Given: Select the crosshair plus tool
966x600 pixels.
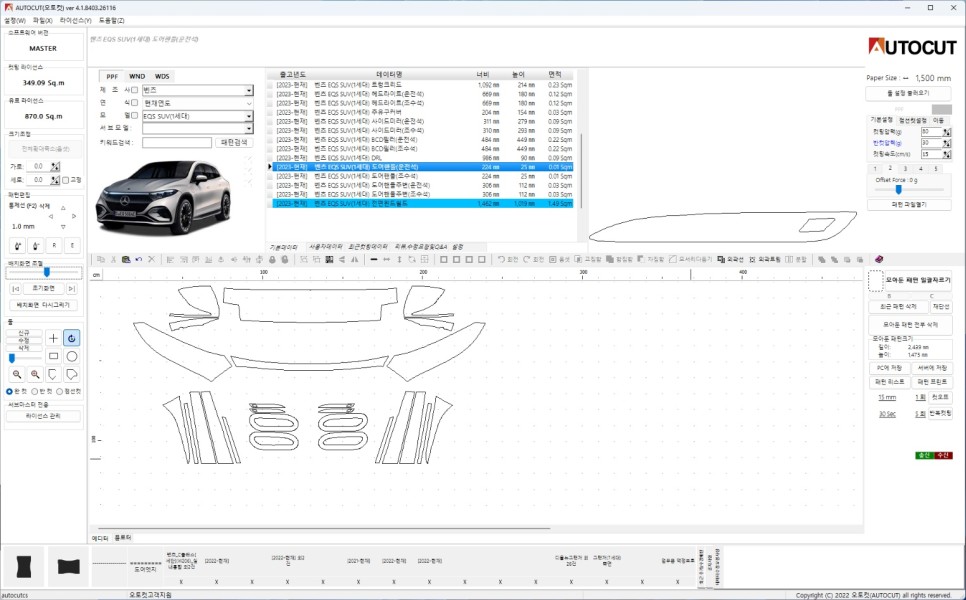Looking at the screenshot, I should [x=53, y=338].
